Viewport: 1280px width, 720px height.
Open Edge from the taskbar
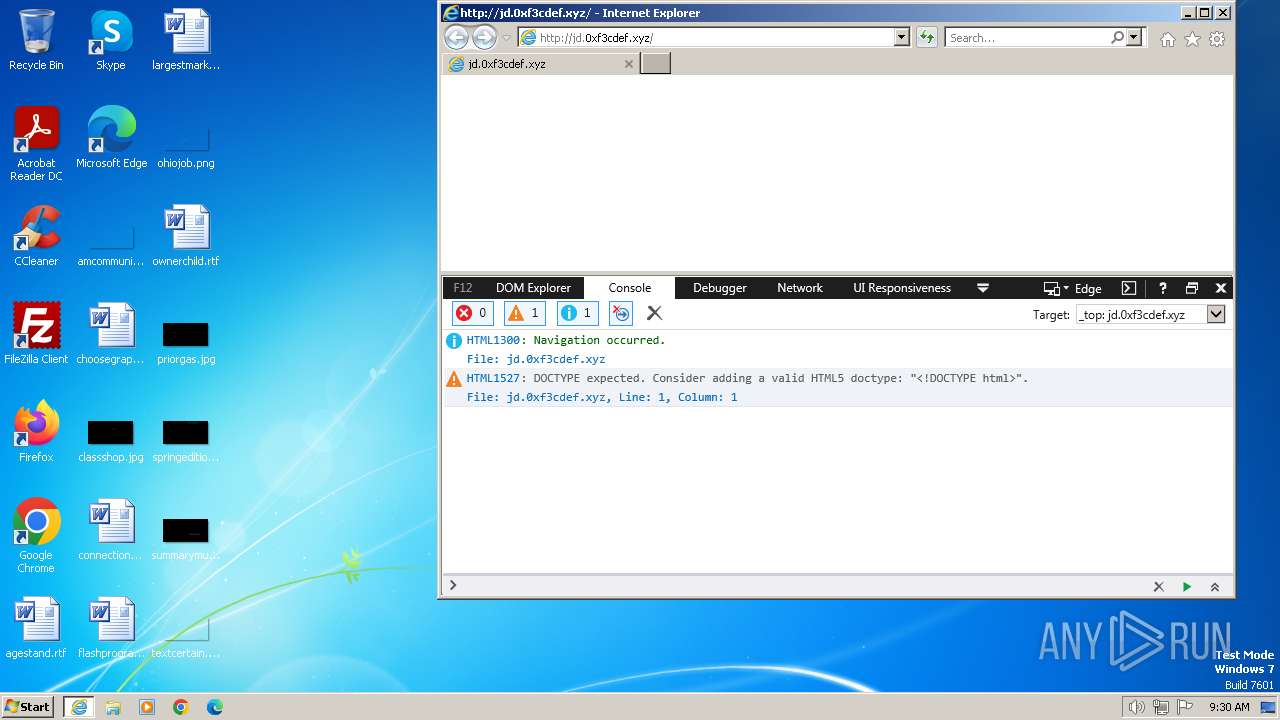point(214,707)
